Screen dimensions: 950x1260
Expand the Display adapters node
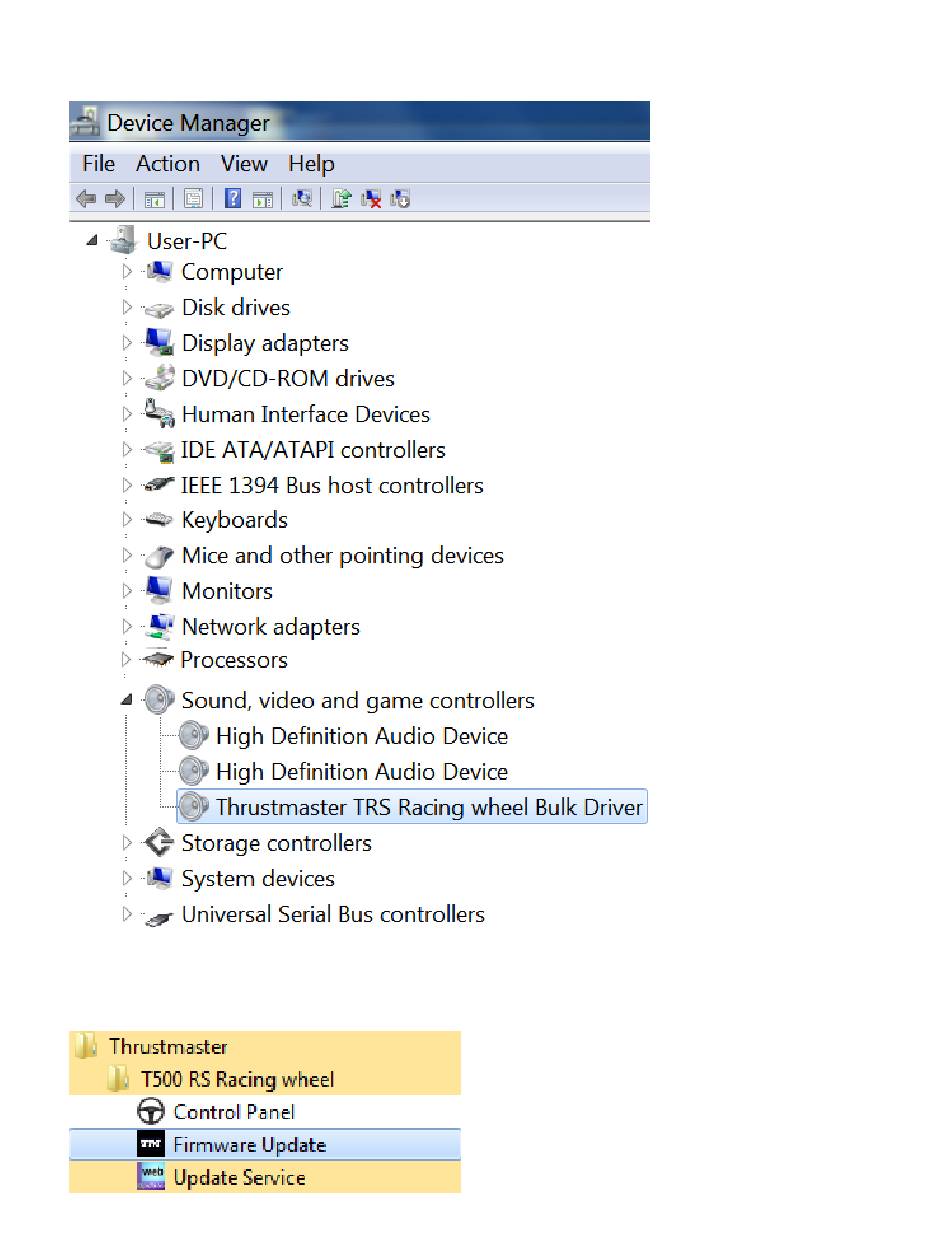click(x=127, y=343)
